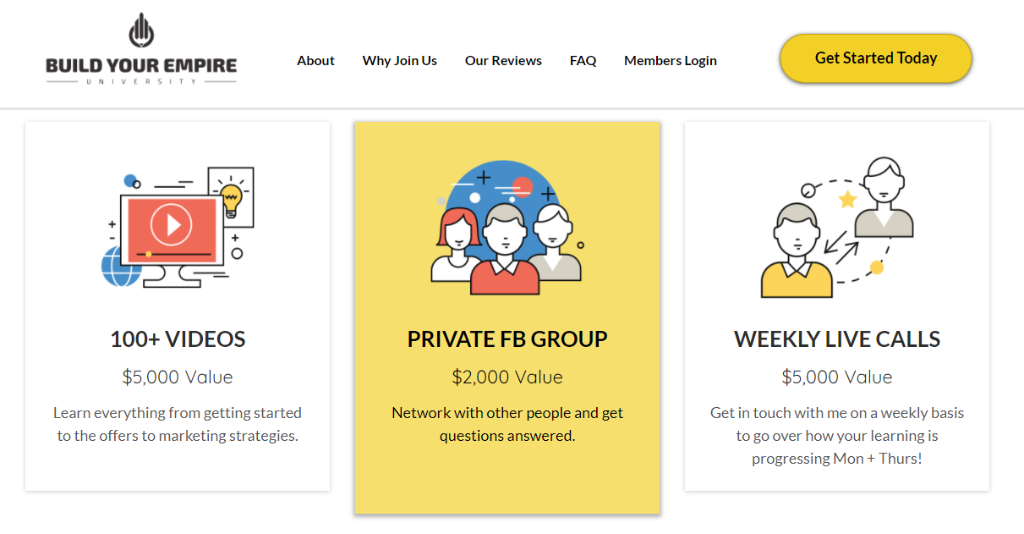Open the Why Join Us page
This screenshot has height=534, width=1024.
pyautogui.click(x=400, y=61)
